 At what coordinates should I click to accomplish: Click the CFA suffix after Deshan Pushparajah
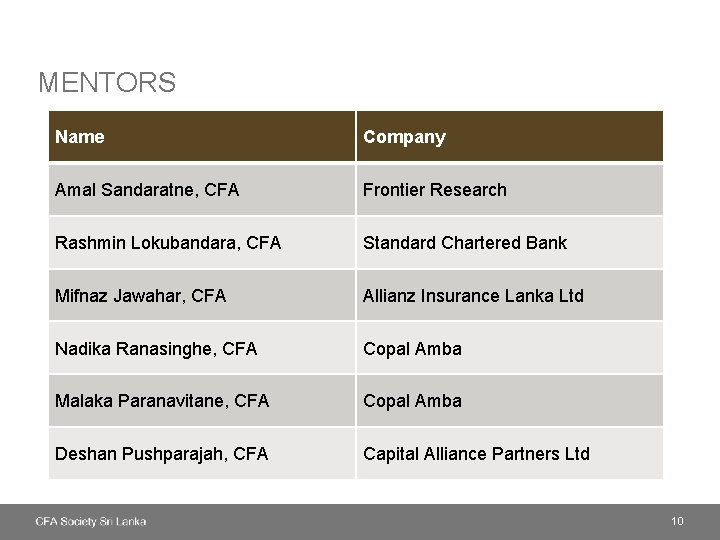(x=250, y=454)
